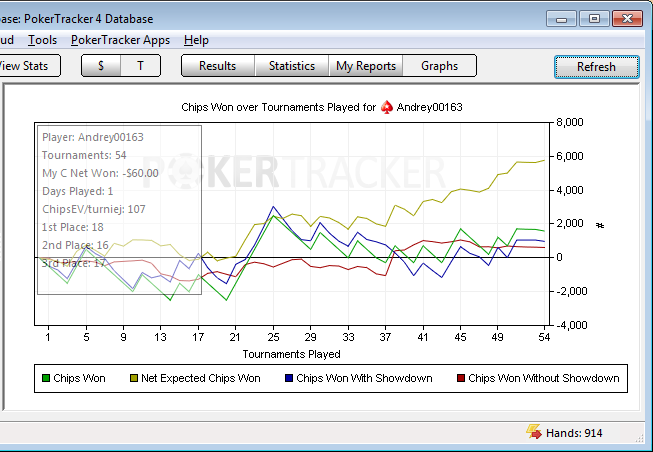Switch to tournaments with T button
653x452 pixels.
coord(140,66)
